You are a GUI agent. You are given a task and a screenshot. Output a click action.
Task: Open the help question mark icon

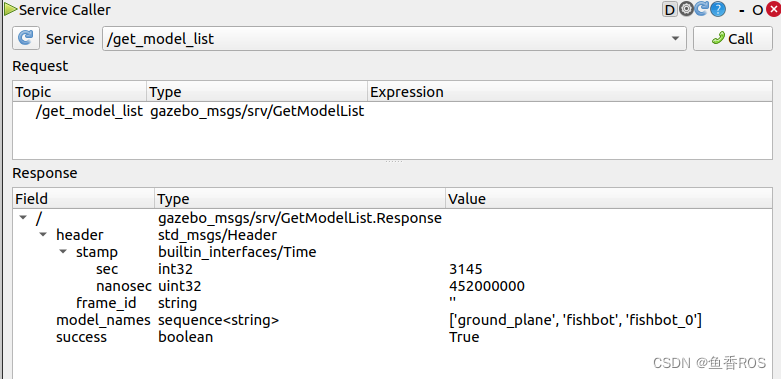(717, 9)
